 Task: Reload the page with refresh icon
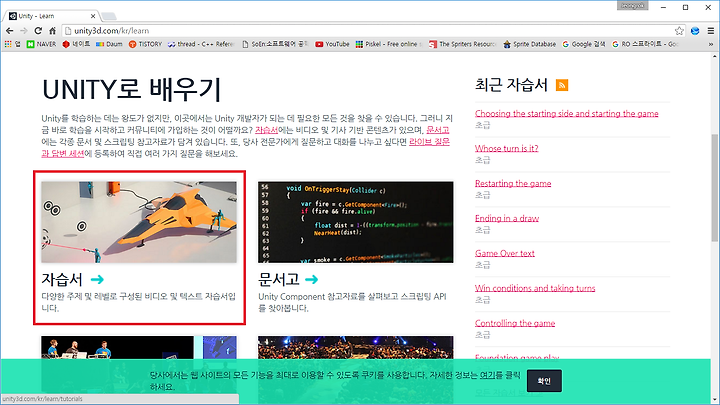38,31
